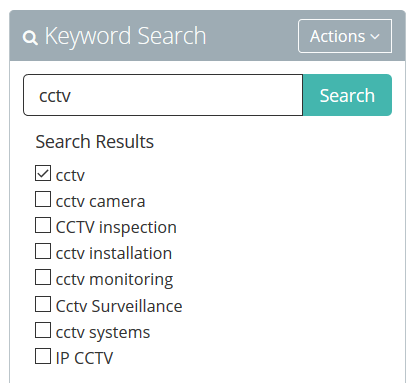The height and width of the screenshot is (383, 406).
Task: Enable the CCTV inspection checkbox
Action: tap(43, 225)
